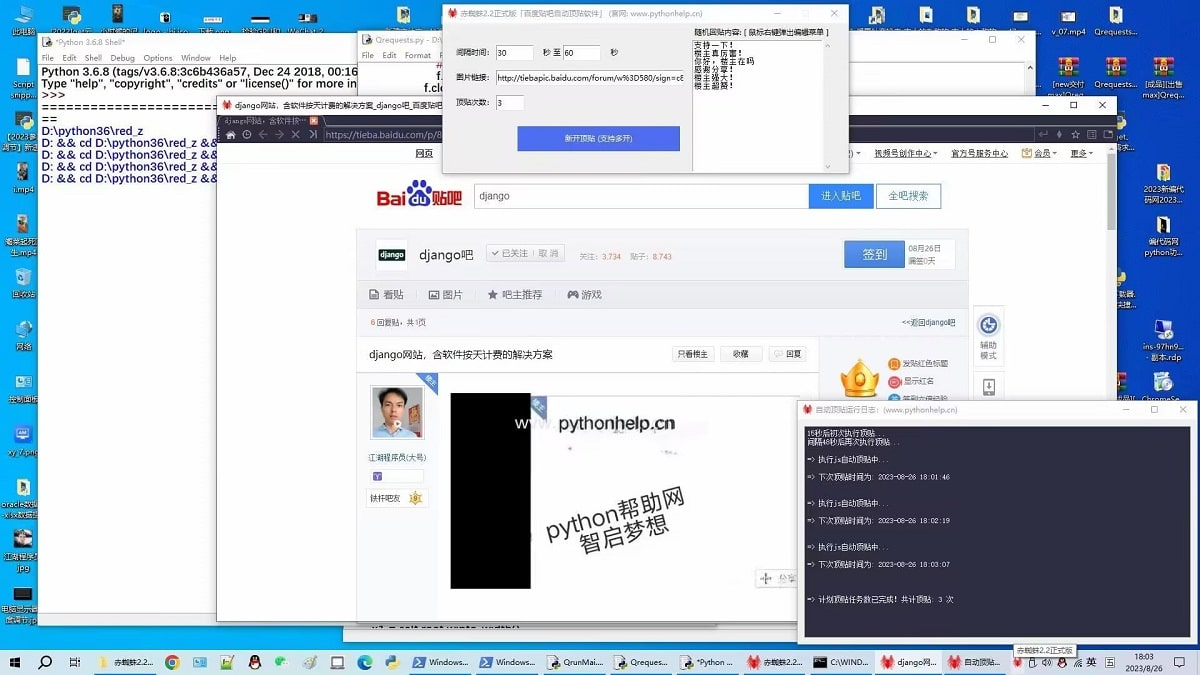Click the browser home icon
This screenshot has width=1200, height=675.
tap(230, 135)
